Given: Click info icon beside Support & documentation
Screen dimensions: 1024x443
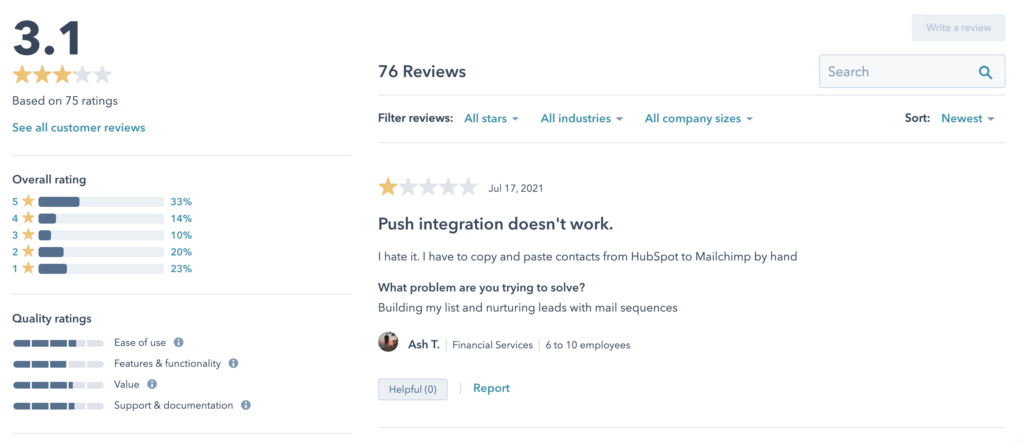Looking at the screenshot, I should 246,405.
